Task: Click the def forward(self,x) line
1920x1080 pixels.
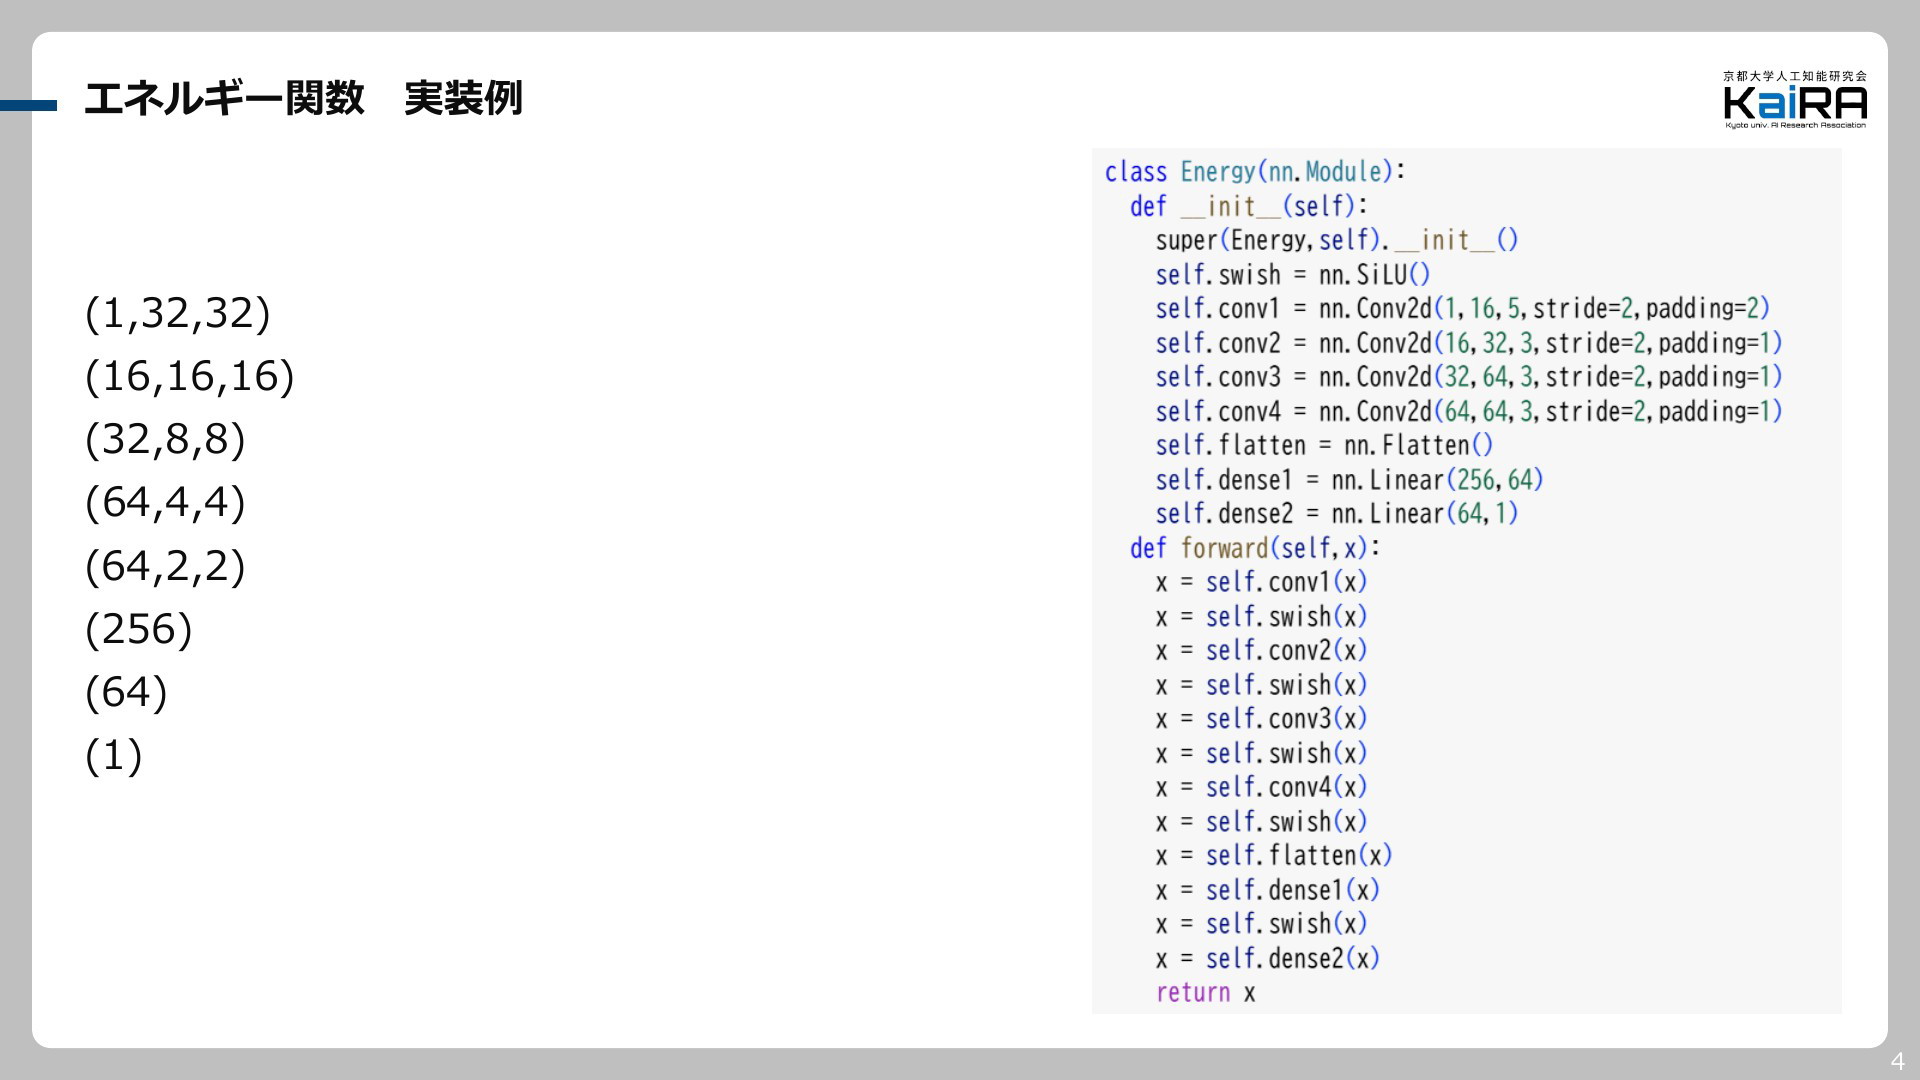Action: [x=1255, y=548]
